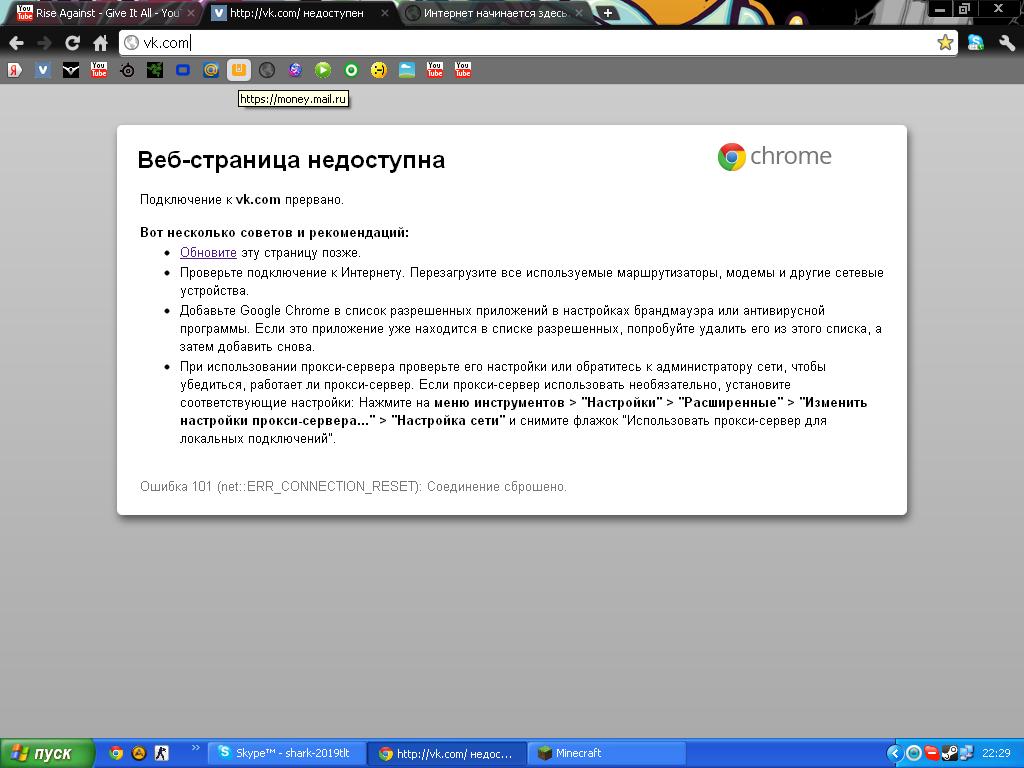Click the address bar showing vk.com

coord(538,43)
